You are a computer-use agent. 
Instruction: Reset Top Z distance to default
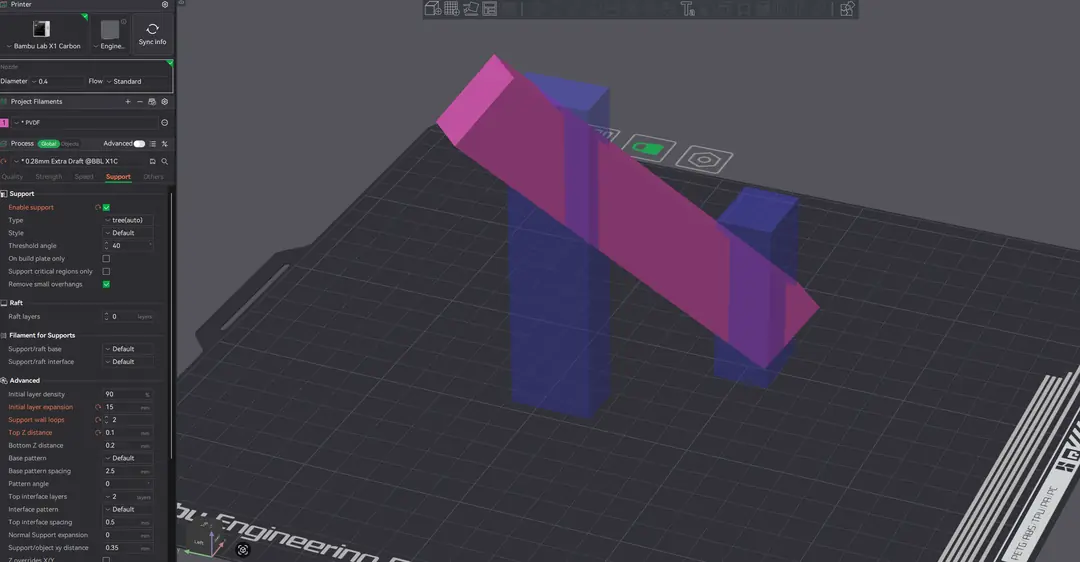pyautogui.click(x=98, y=433)
